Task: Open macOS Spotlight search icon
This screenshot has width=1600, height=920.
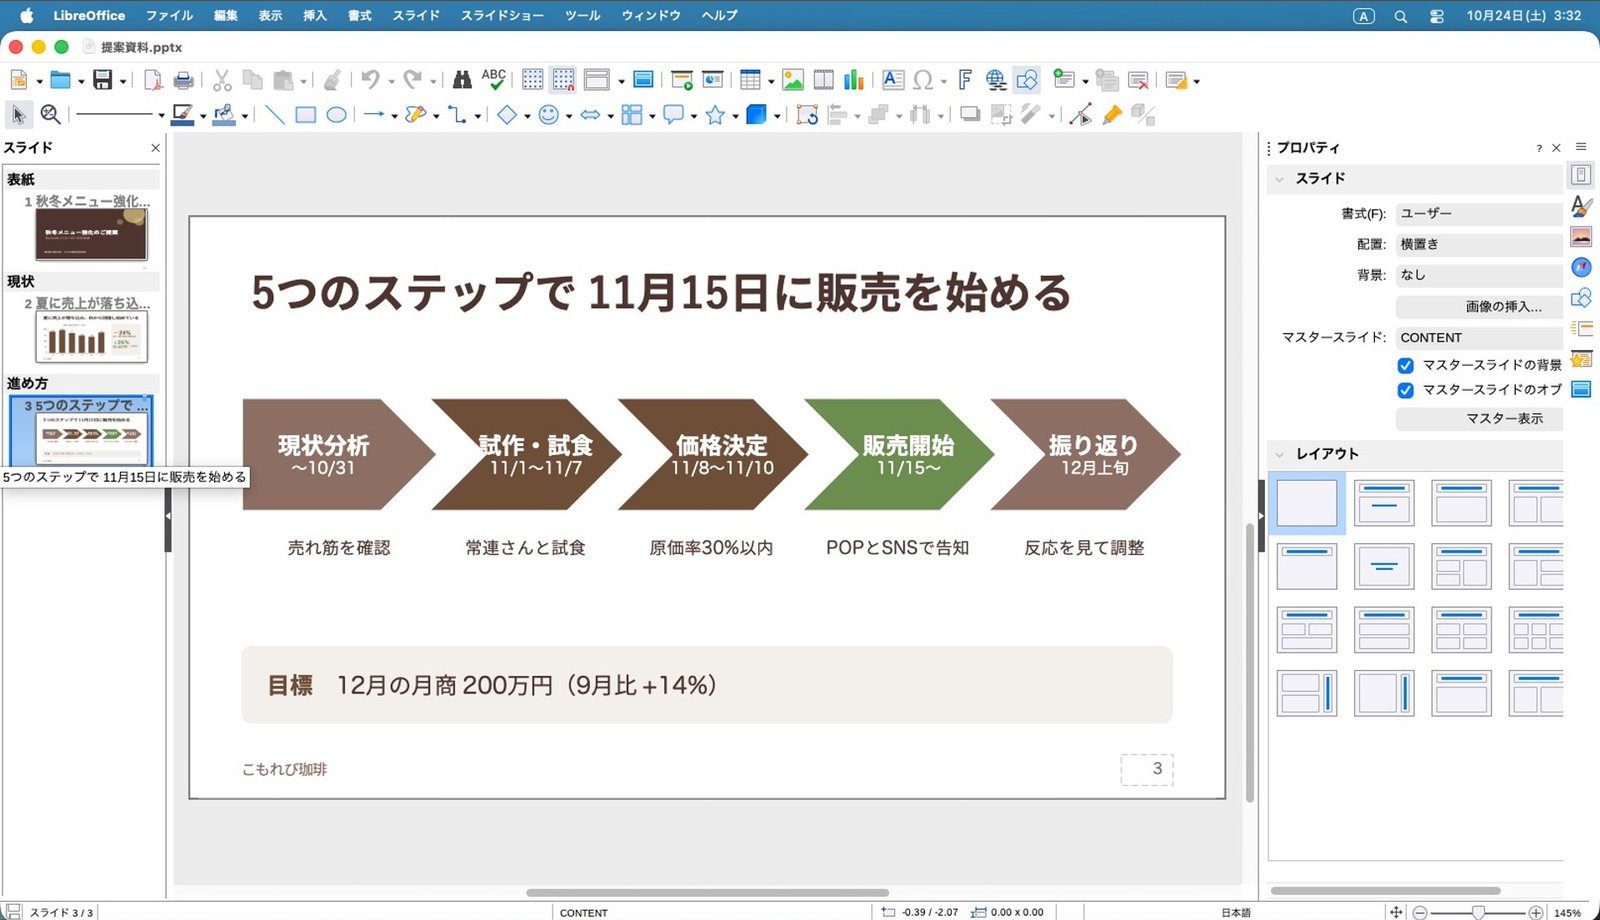Action: click(x=1401, y=16)
